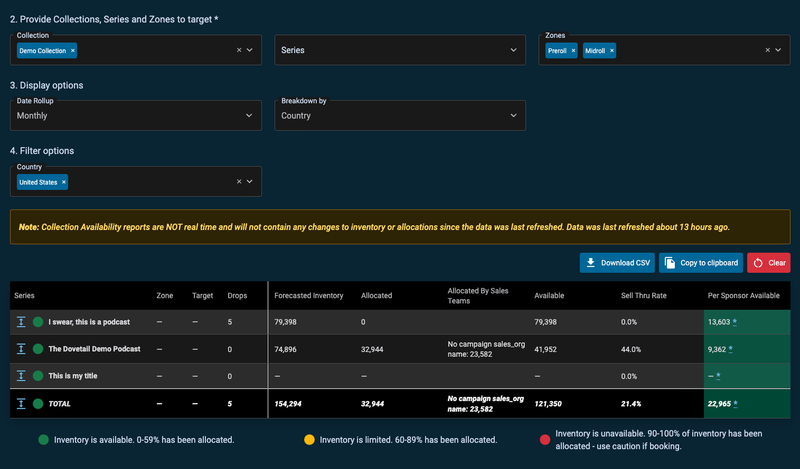Click the Drops column header
The image size is (800, 469).
(237, 295)
